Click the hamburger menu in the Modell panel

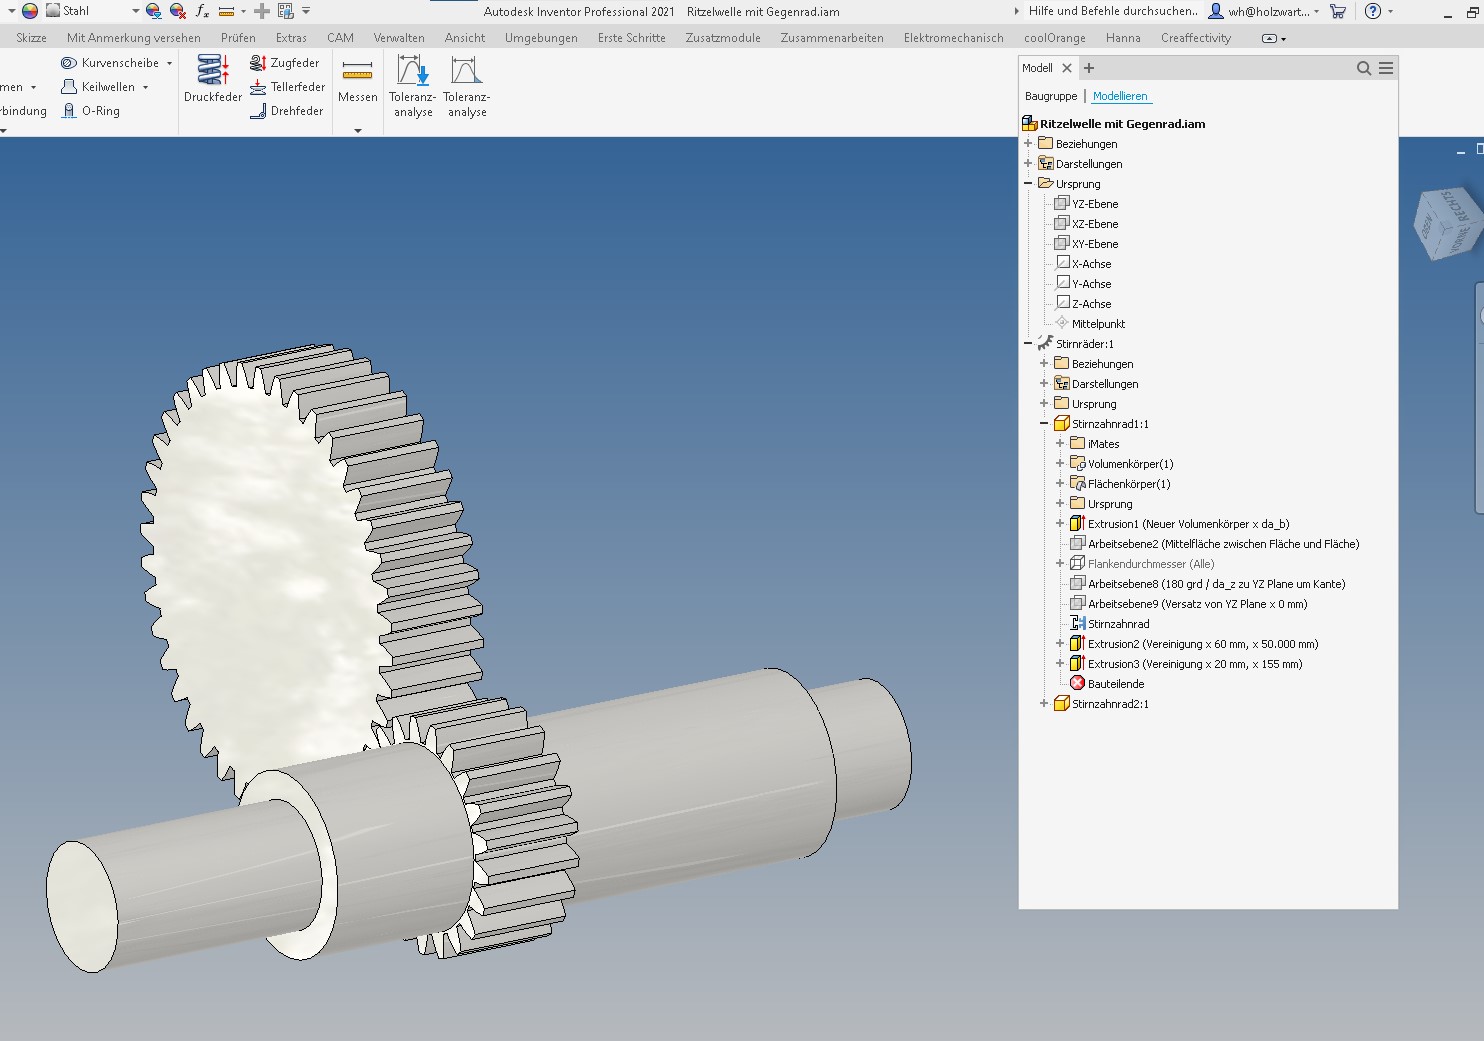(x=1385, y=68)
